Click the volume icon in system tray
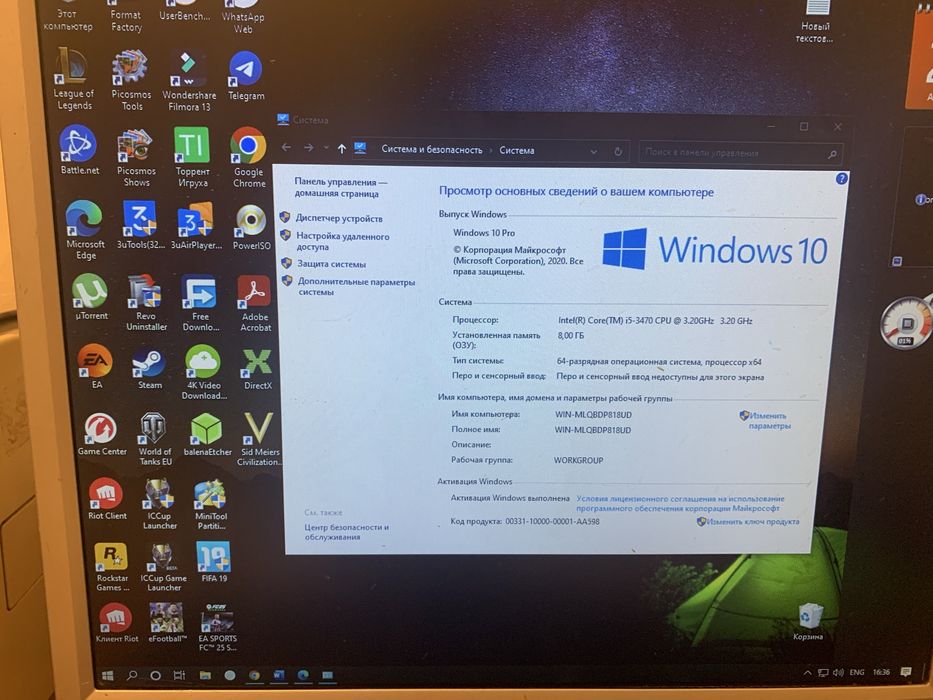 tap(838, 673)
